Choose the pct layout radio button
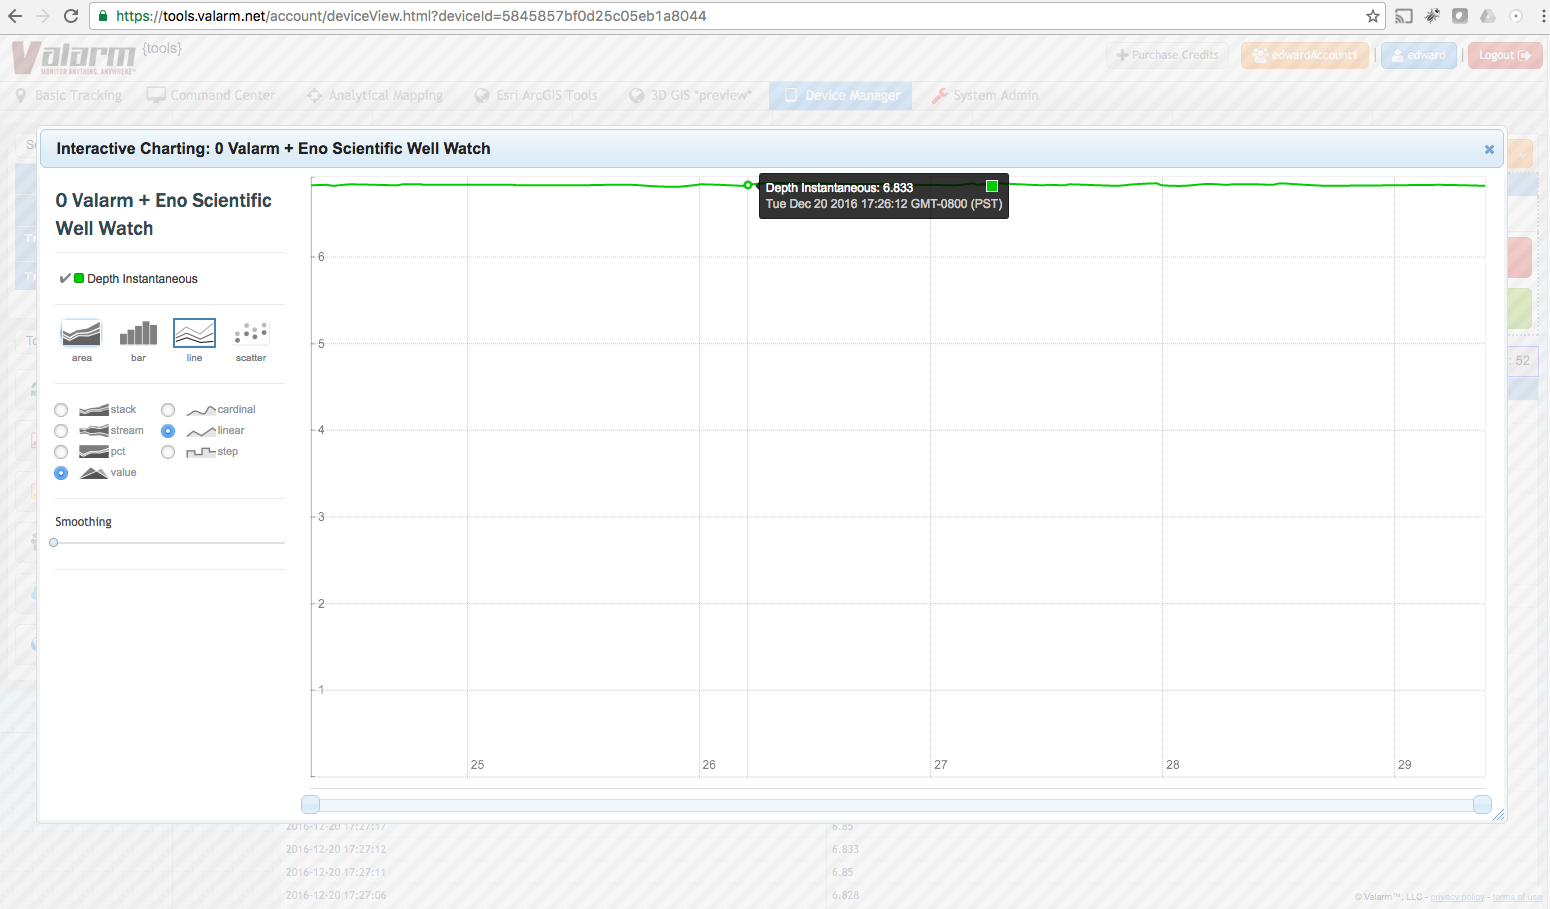1550x909 pixels. point(61,452)
